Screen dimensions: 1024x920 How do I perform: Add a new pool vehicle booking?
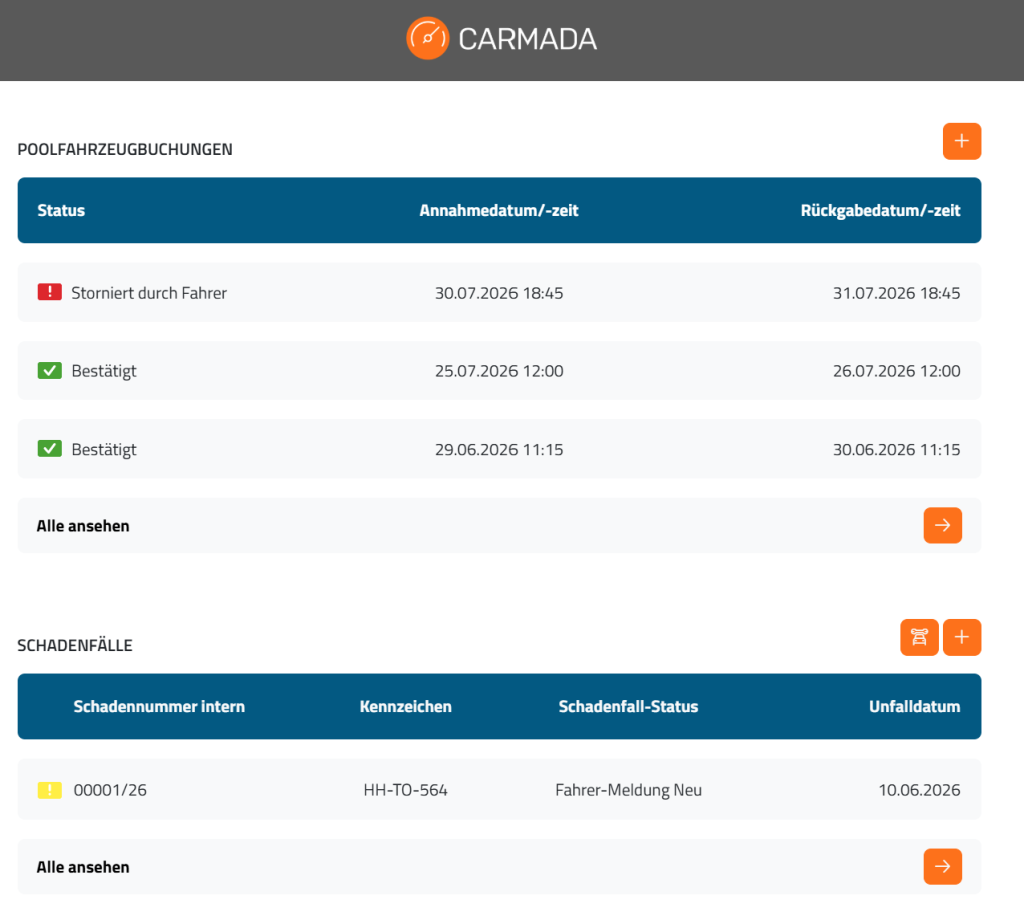[961, 141]
